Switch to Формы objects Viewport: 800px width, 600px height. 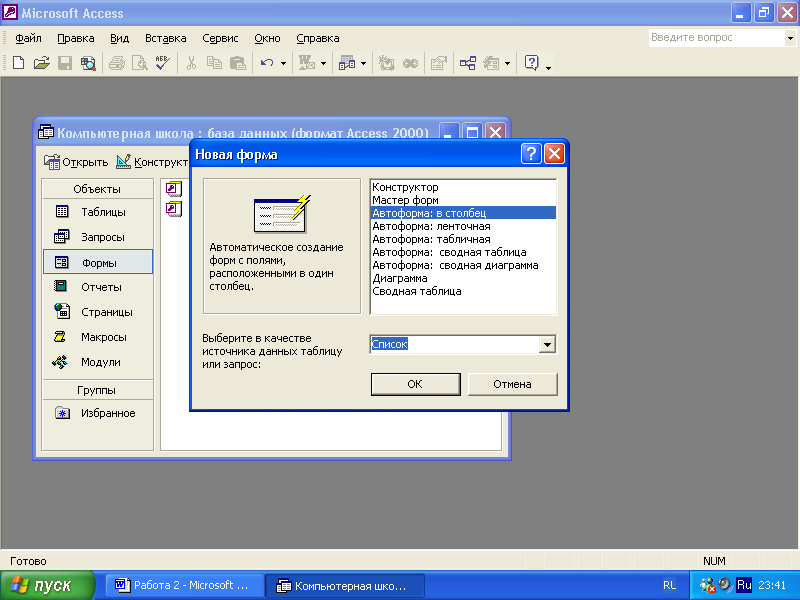97,262
